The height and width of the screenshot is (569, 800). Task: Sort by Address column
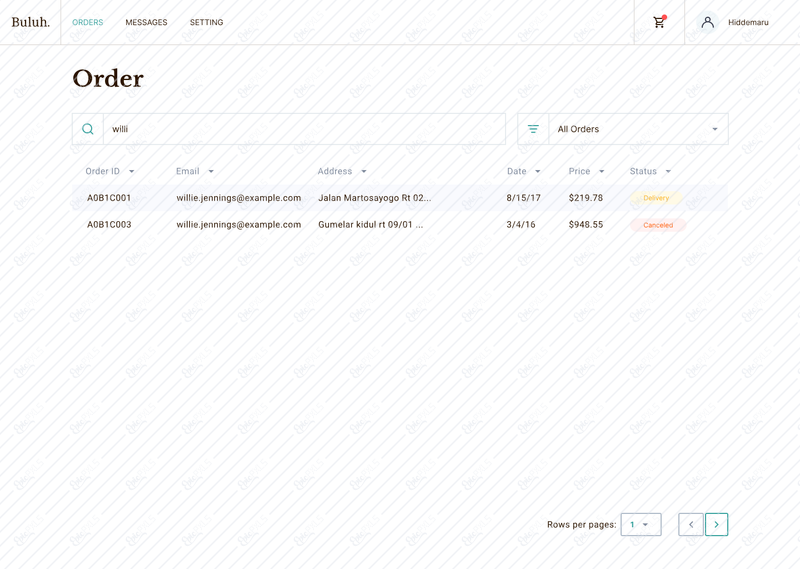tap(342, 171)
